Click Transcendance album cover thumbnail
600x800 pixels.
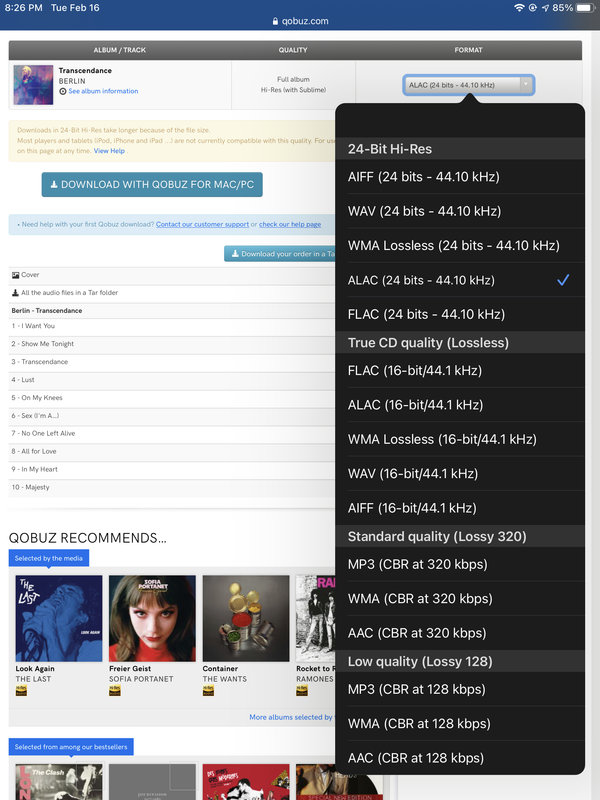coord(33,85)
